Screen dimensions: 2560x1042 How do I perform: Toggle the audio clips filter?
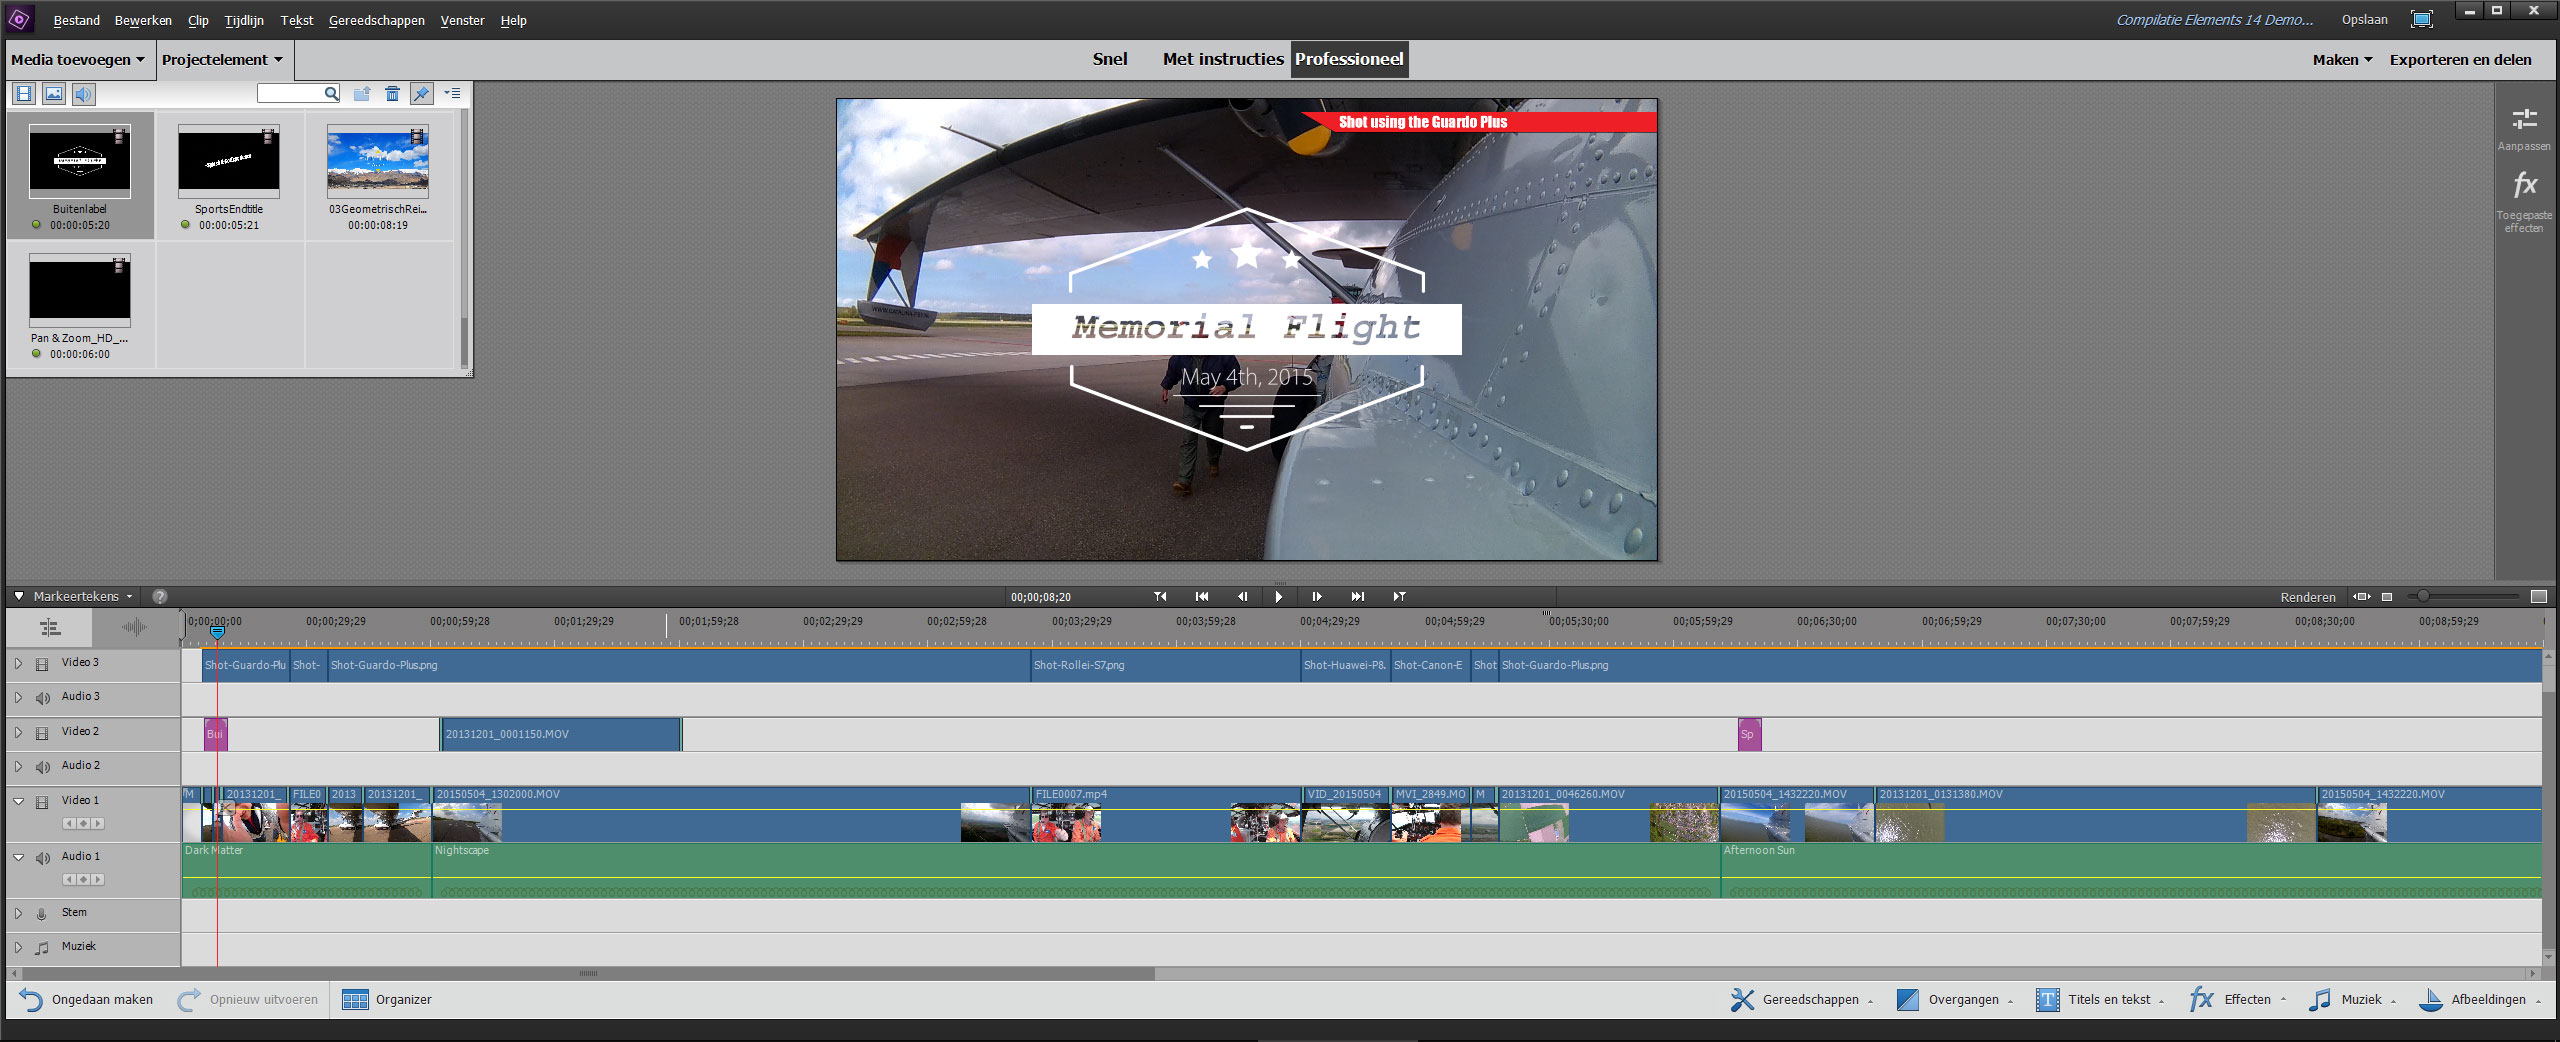[84, 94]
